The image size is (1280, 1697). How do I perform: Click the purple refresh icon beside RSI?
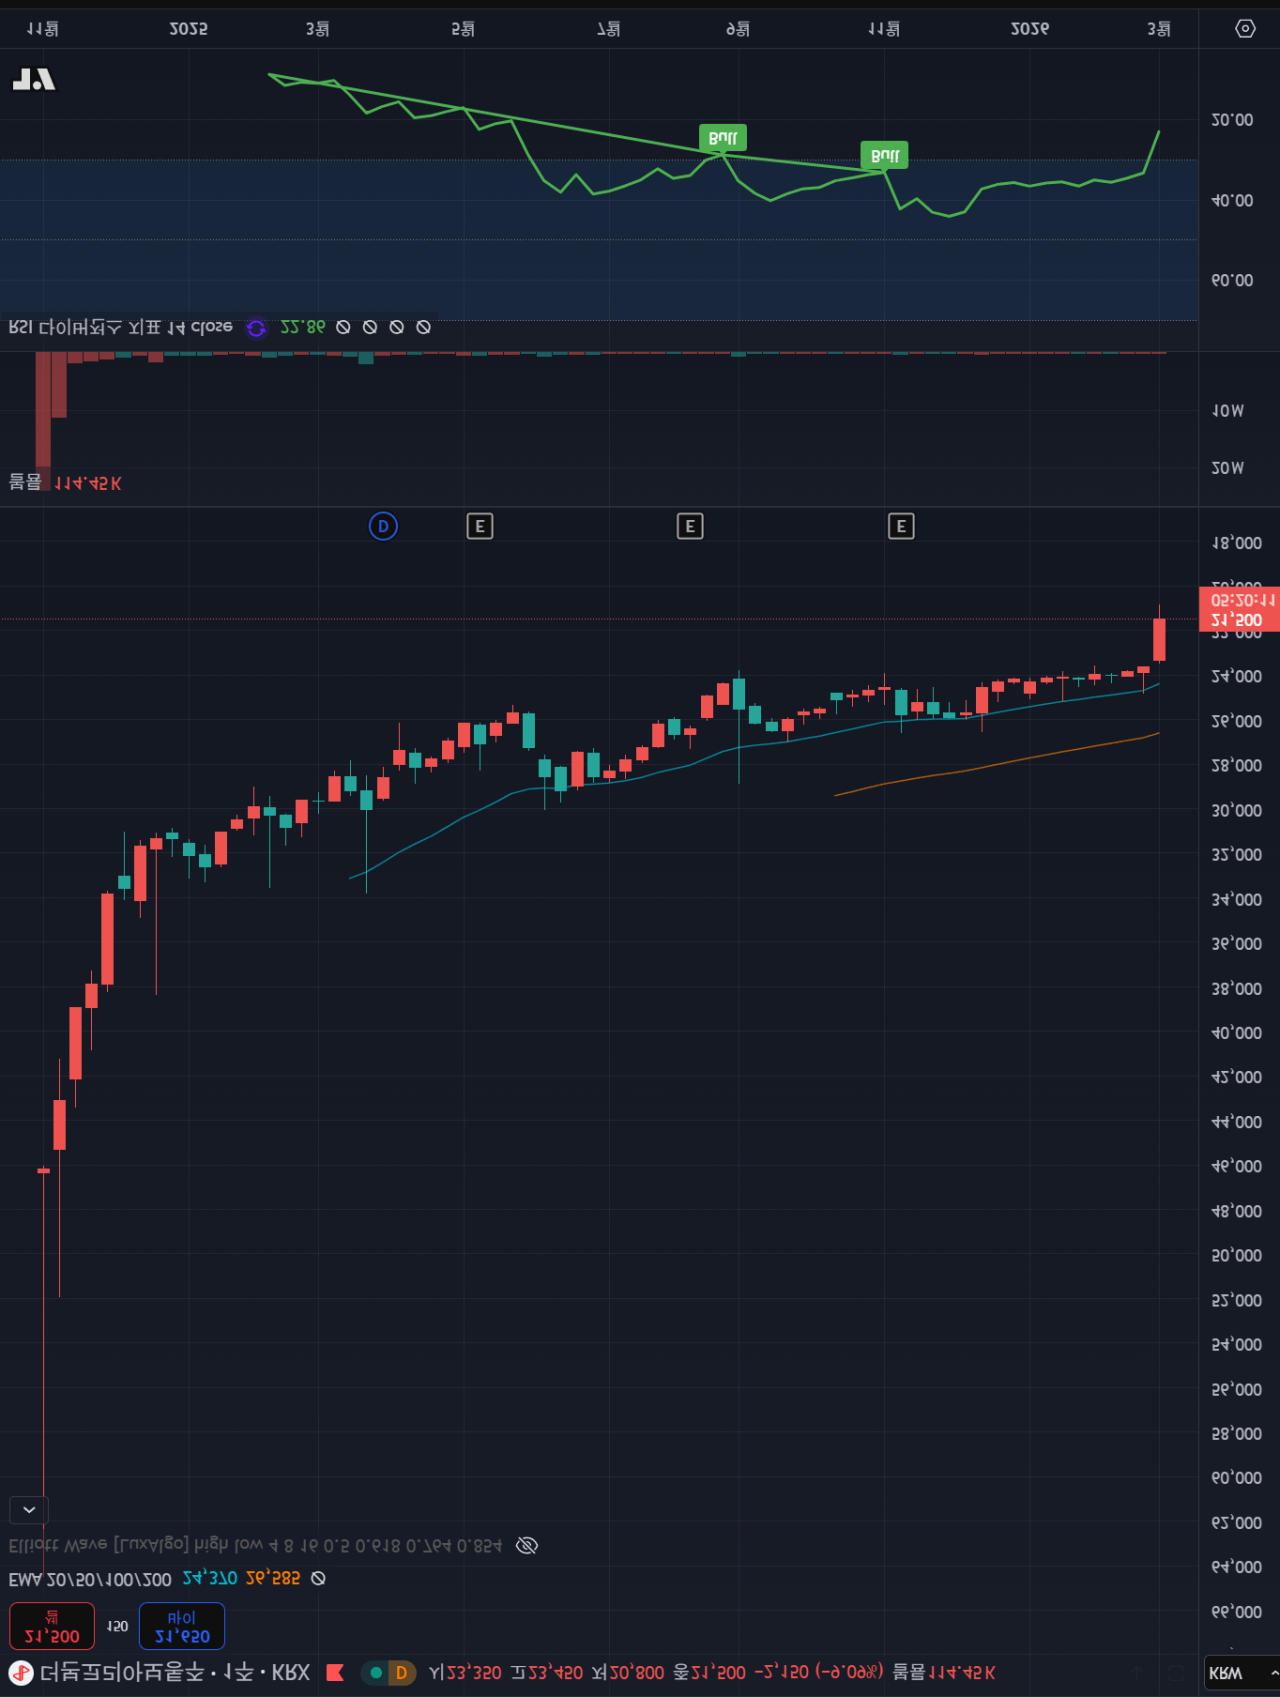[256, 328]
